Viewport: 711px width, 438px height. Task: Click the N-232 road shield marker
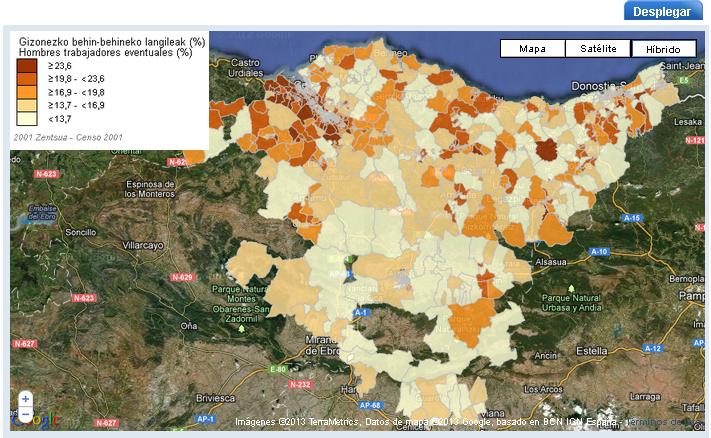tap(298, 384)
